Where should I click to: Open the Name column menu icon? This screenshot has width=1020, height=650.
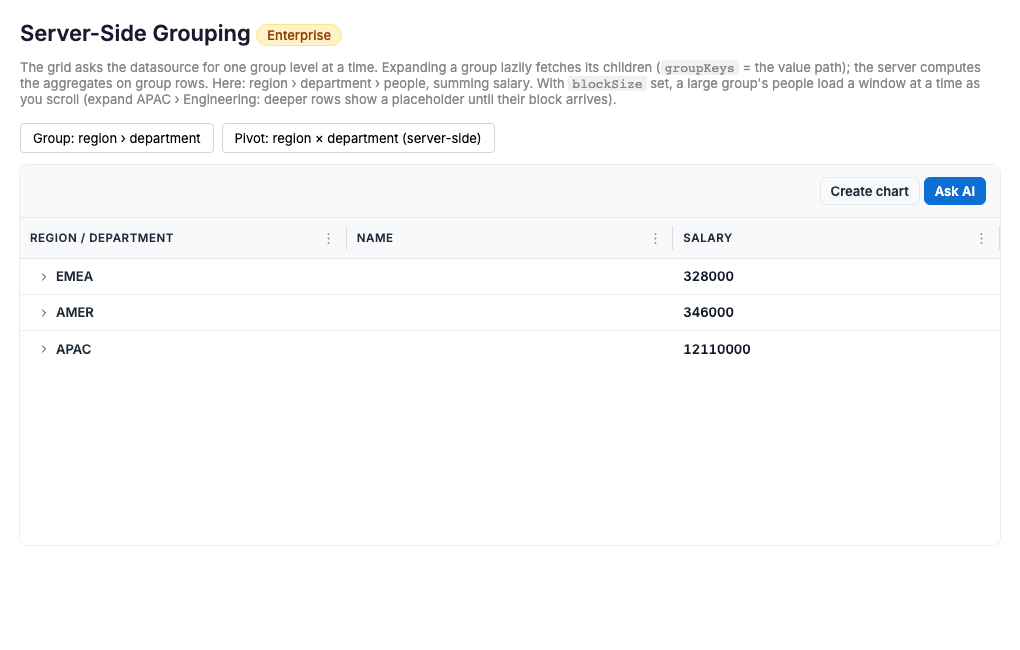point(655,238)
